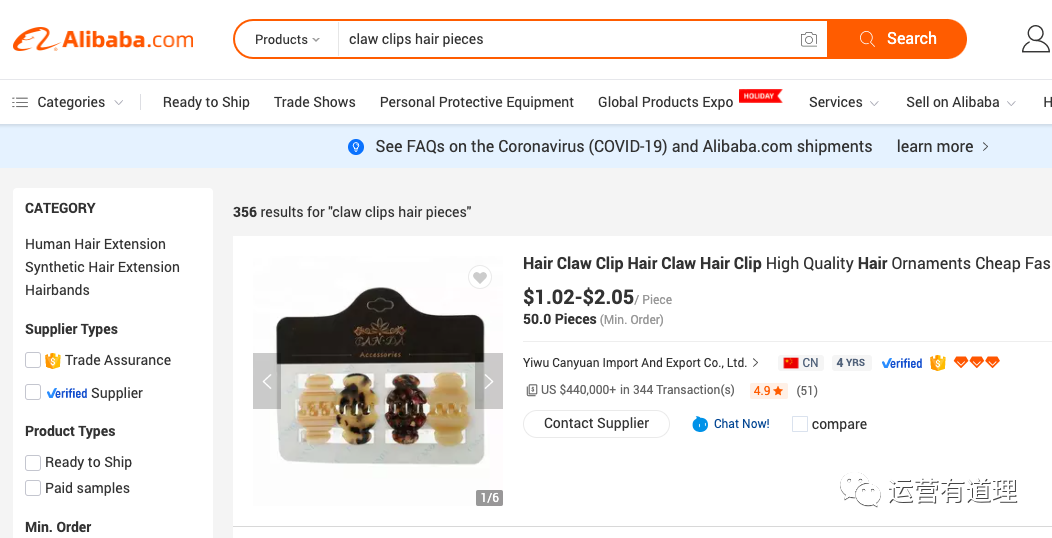
Task: Show next product image arrow
Action: click(x=489, y=381)
